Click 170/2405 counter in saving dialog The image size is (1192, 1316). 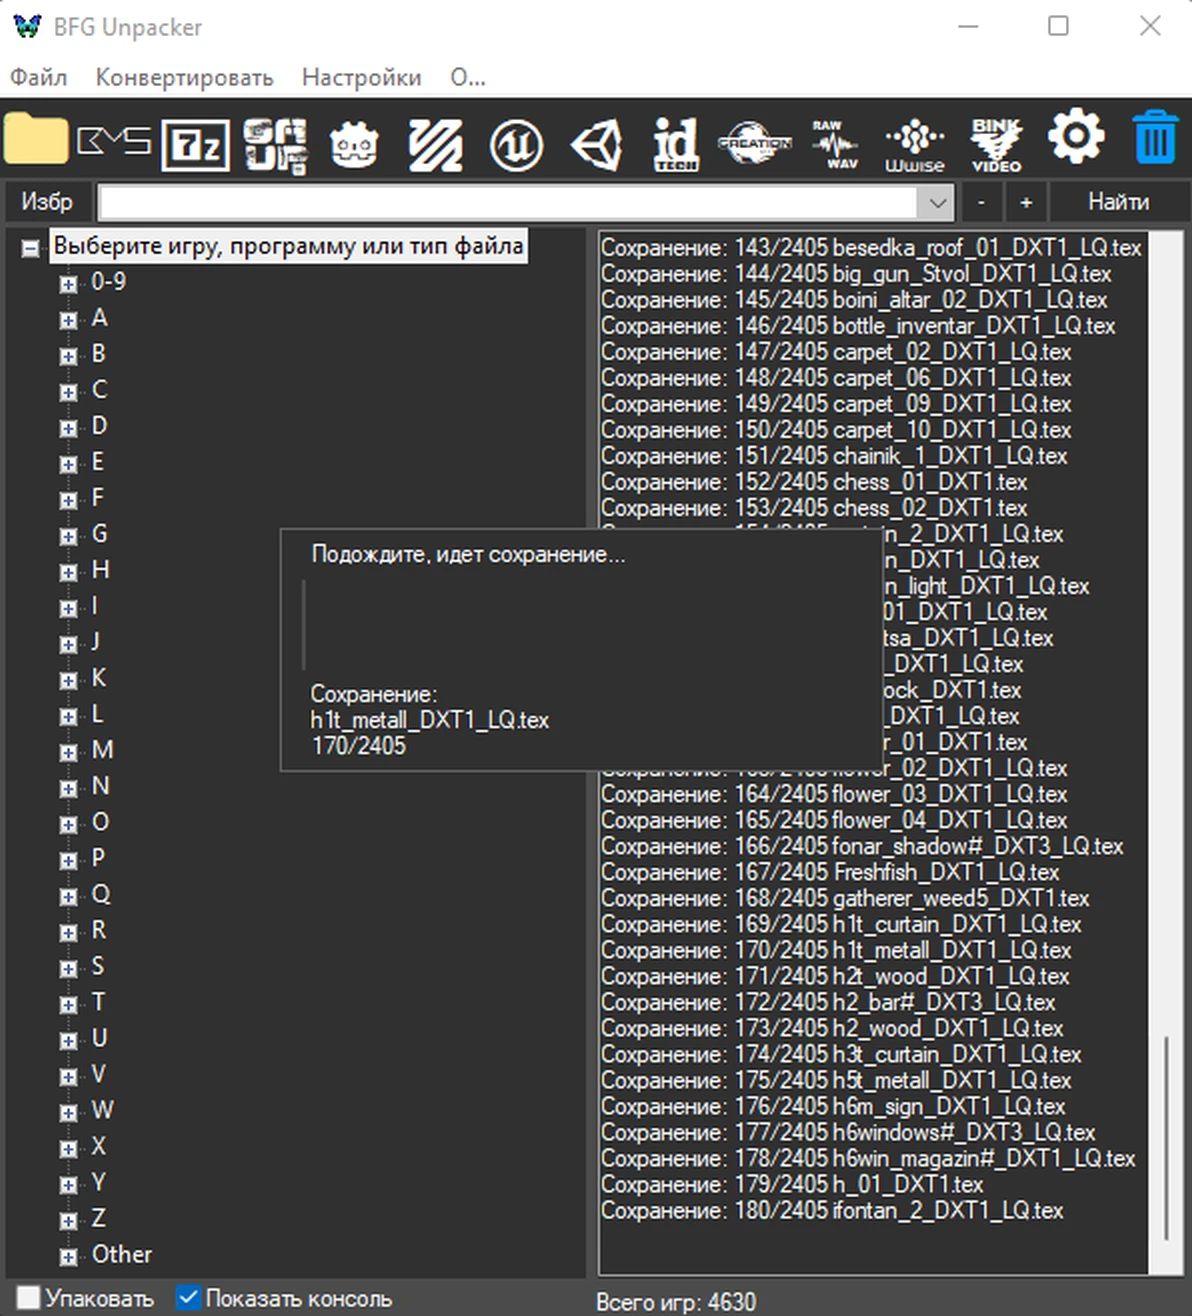point(359,745)
